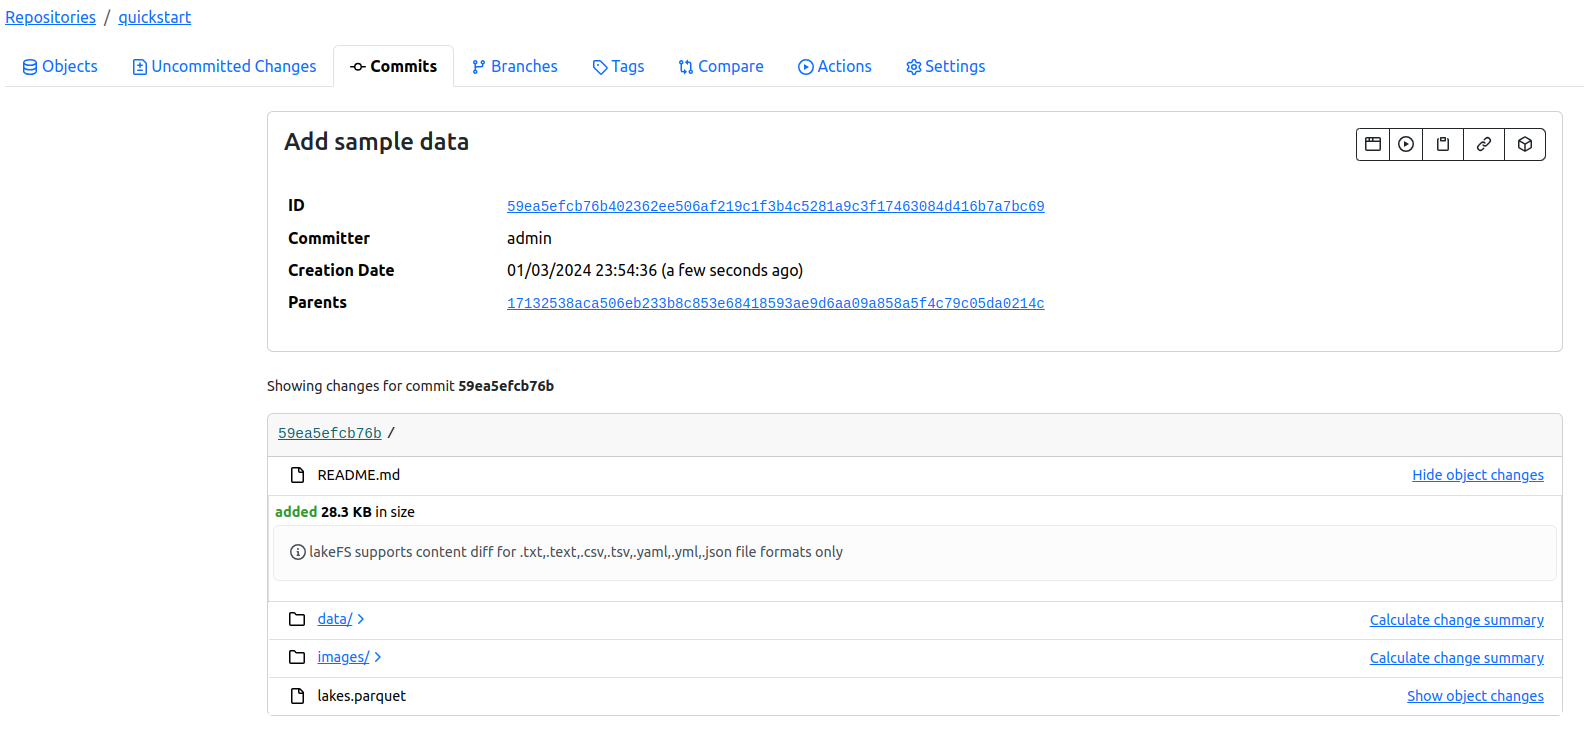Click the chain link copy URI icon

[x=1484, y=144]
